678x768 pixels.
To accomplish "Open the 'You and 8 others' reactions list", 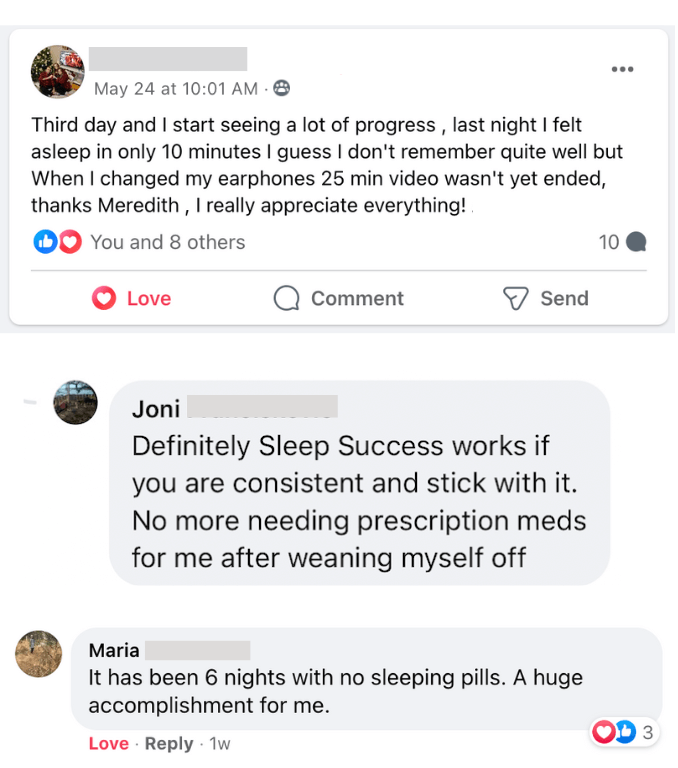I will point(167,242).
